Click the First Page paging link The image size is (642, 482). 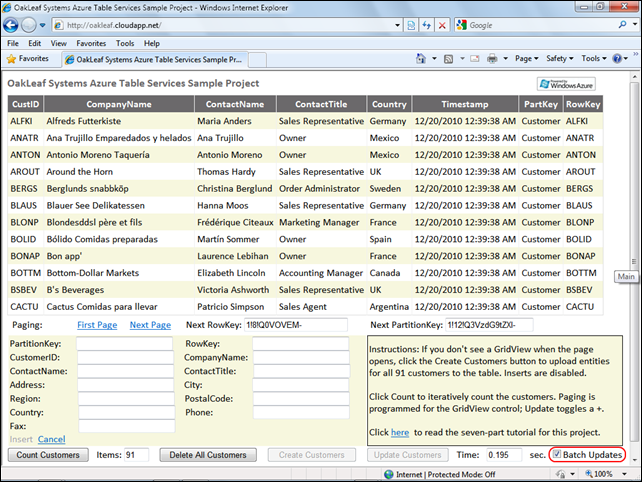(97, 325)
